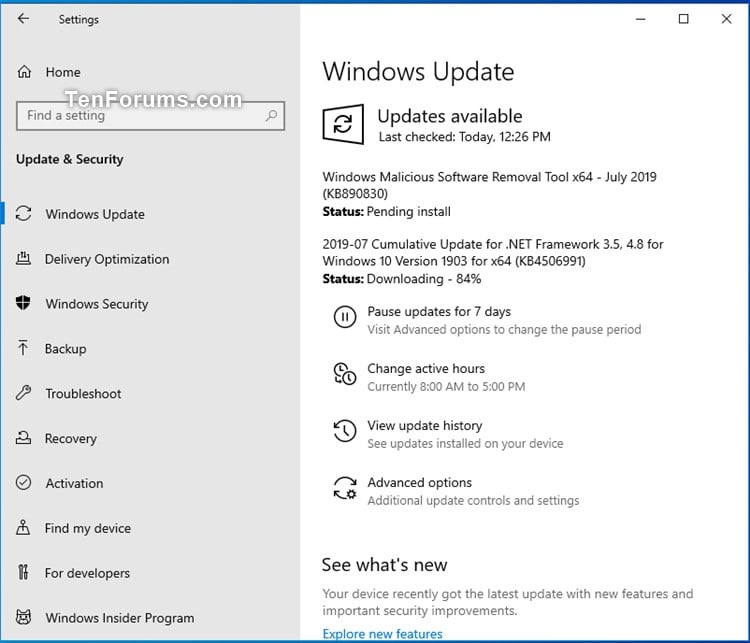Click the Change active hours clock icon
The image size is (750, 643).
click(345, 374)
